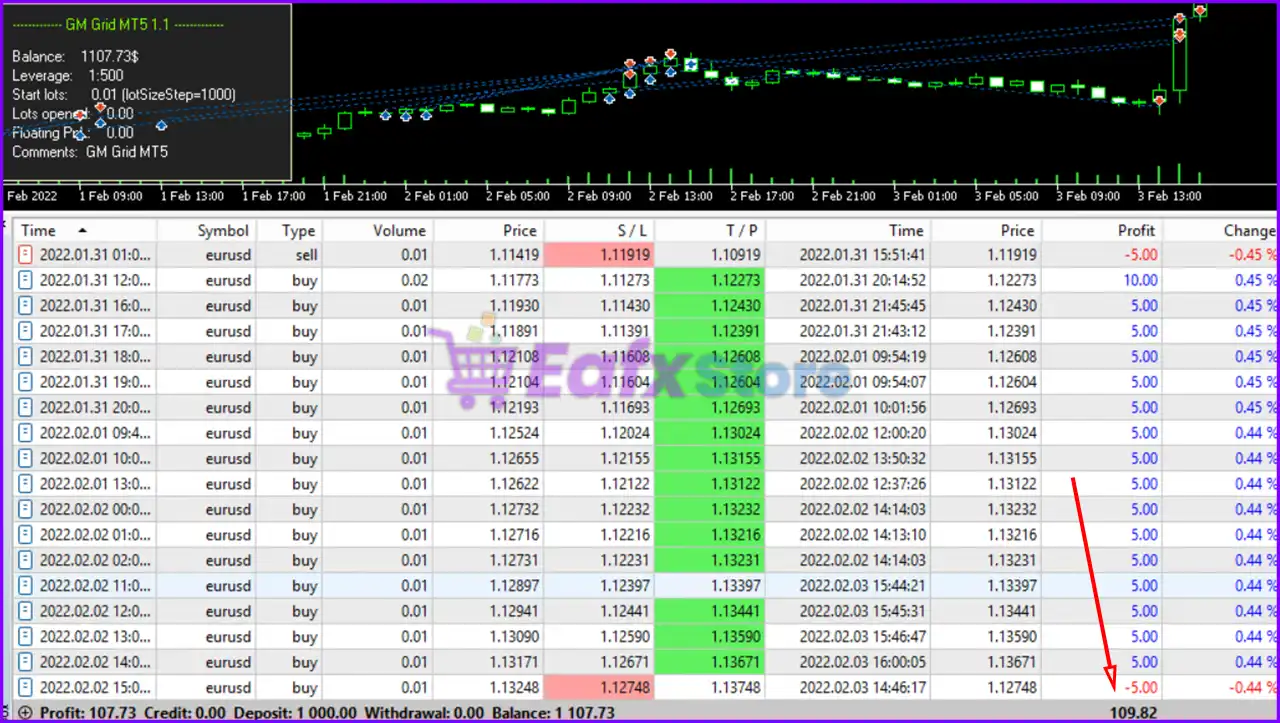Click the Type column header
This screenshot has height=723, width=1280.
[x=298, y=230]
